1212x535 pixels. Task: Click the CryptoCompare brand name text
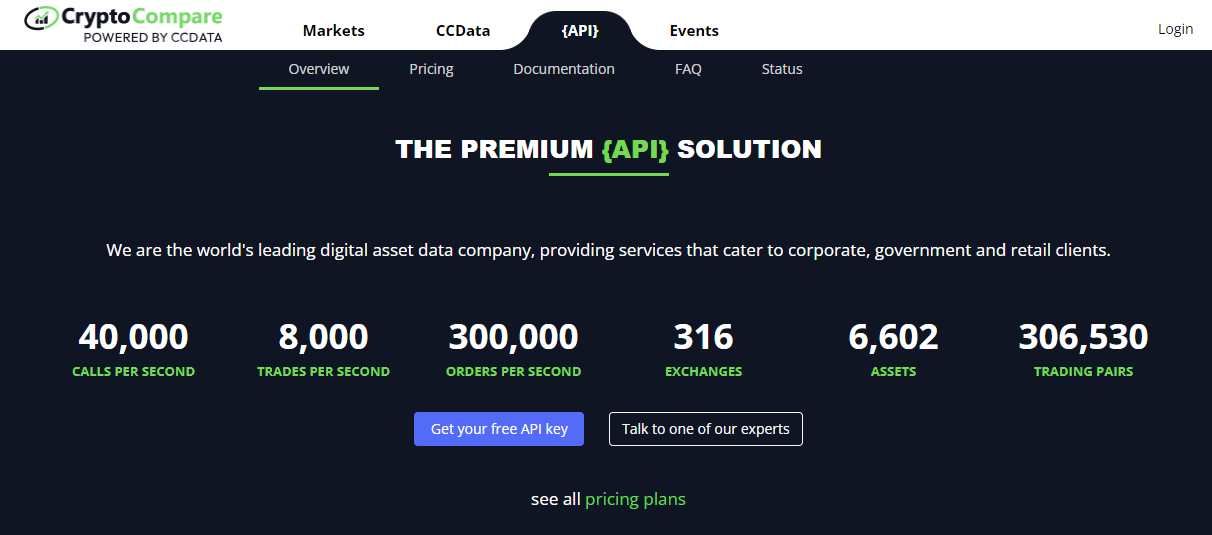[142, 17]
